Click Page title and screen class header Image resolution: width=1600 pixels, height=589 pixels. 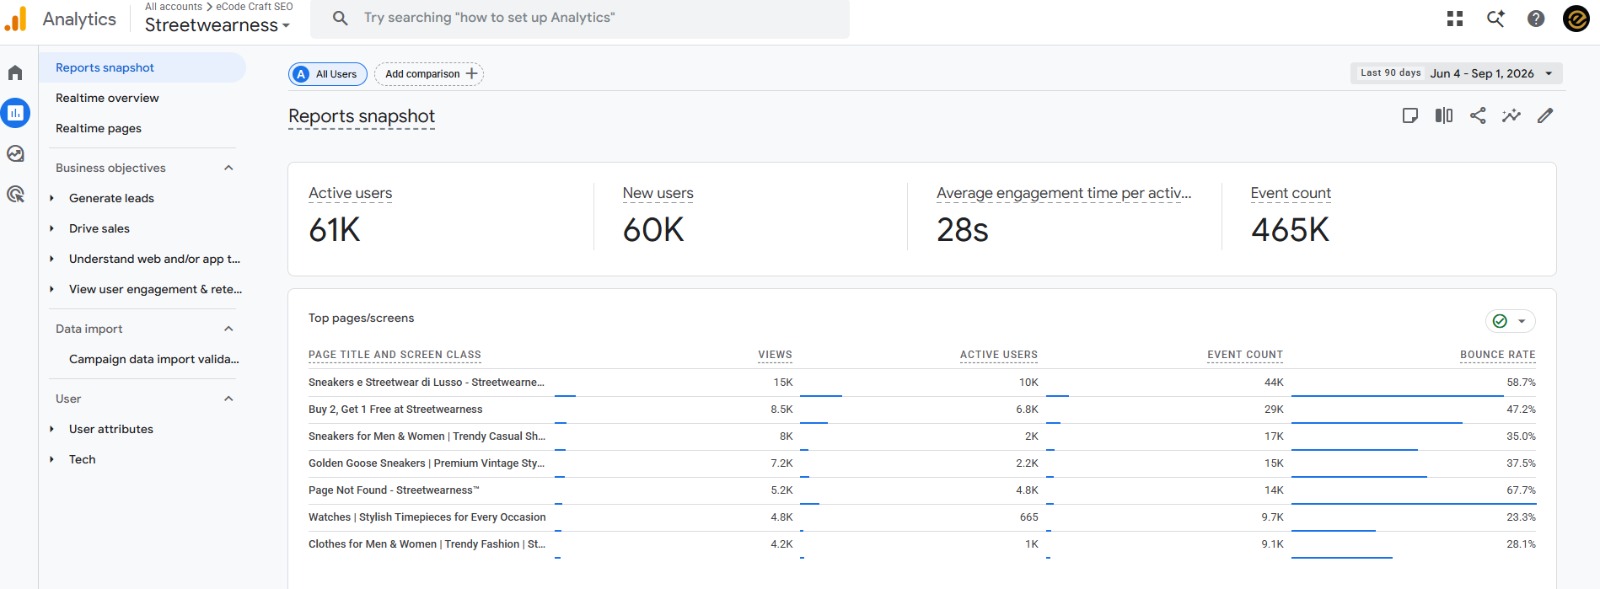[395, 355]
